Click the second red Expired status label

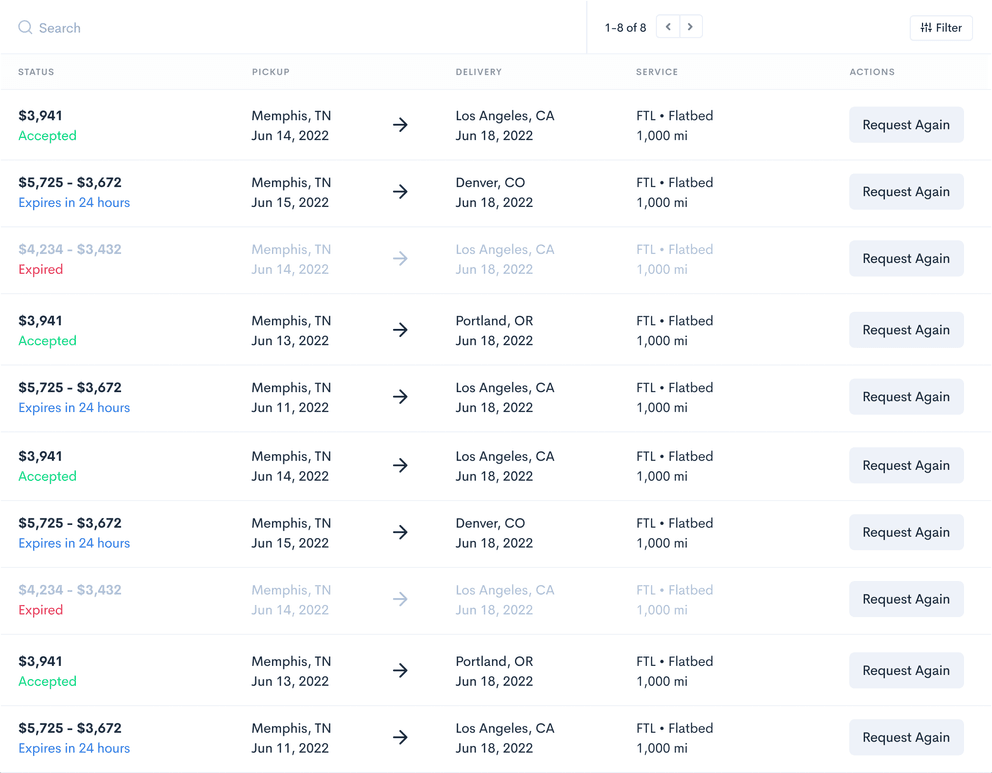pos(40,610)
